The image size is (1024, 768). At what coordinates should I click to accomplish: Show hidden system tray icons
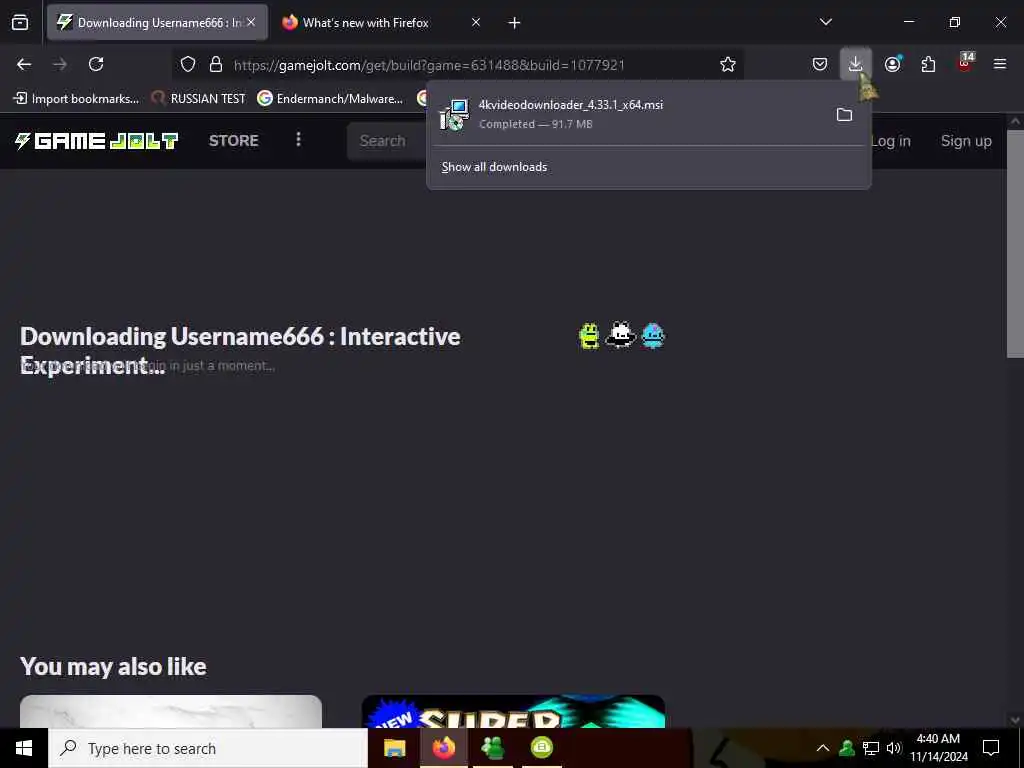coord(823,748)
